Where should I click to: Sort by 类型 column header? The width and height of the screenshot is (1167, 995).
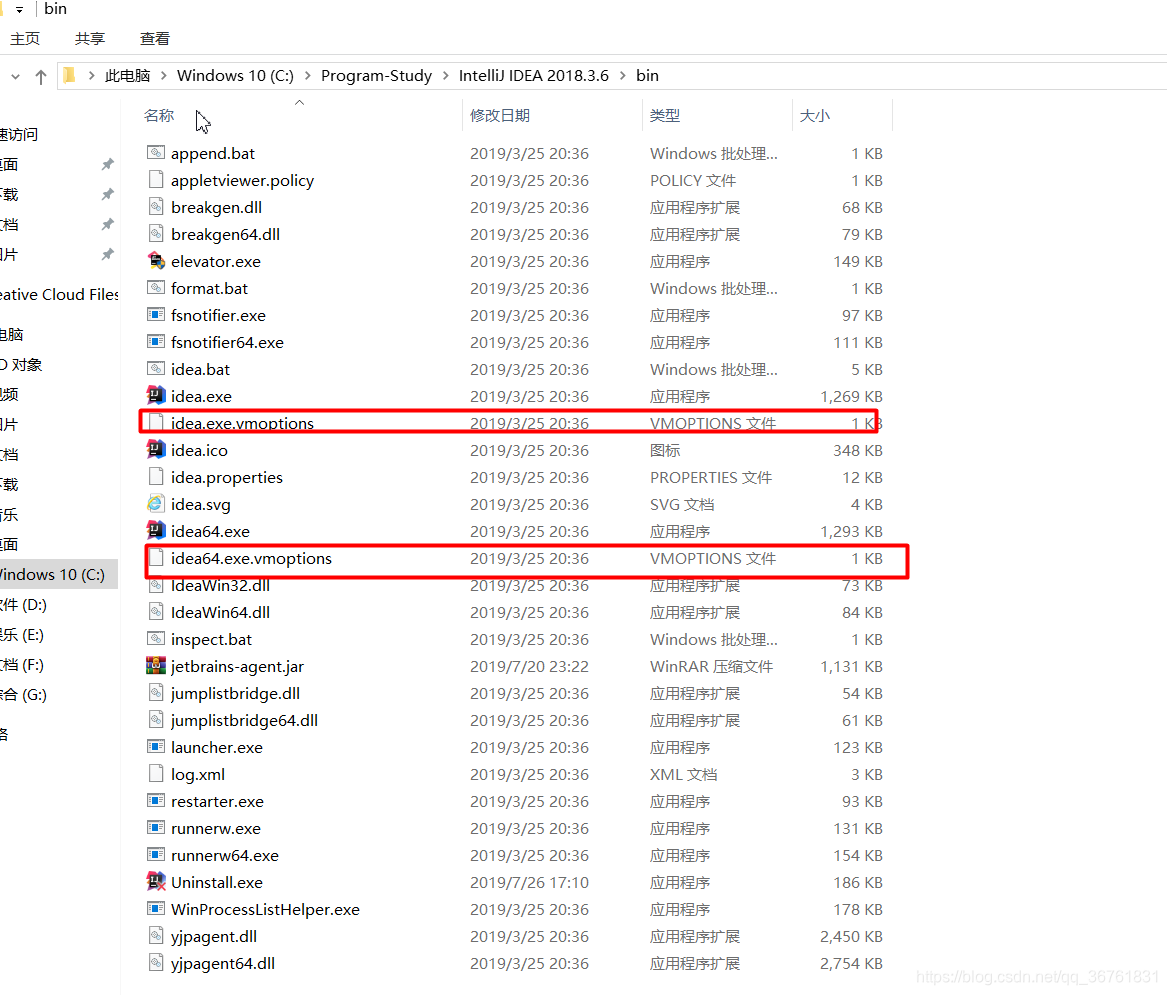pyautogui.click(x=665, y=115)
